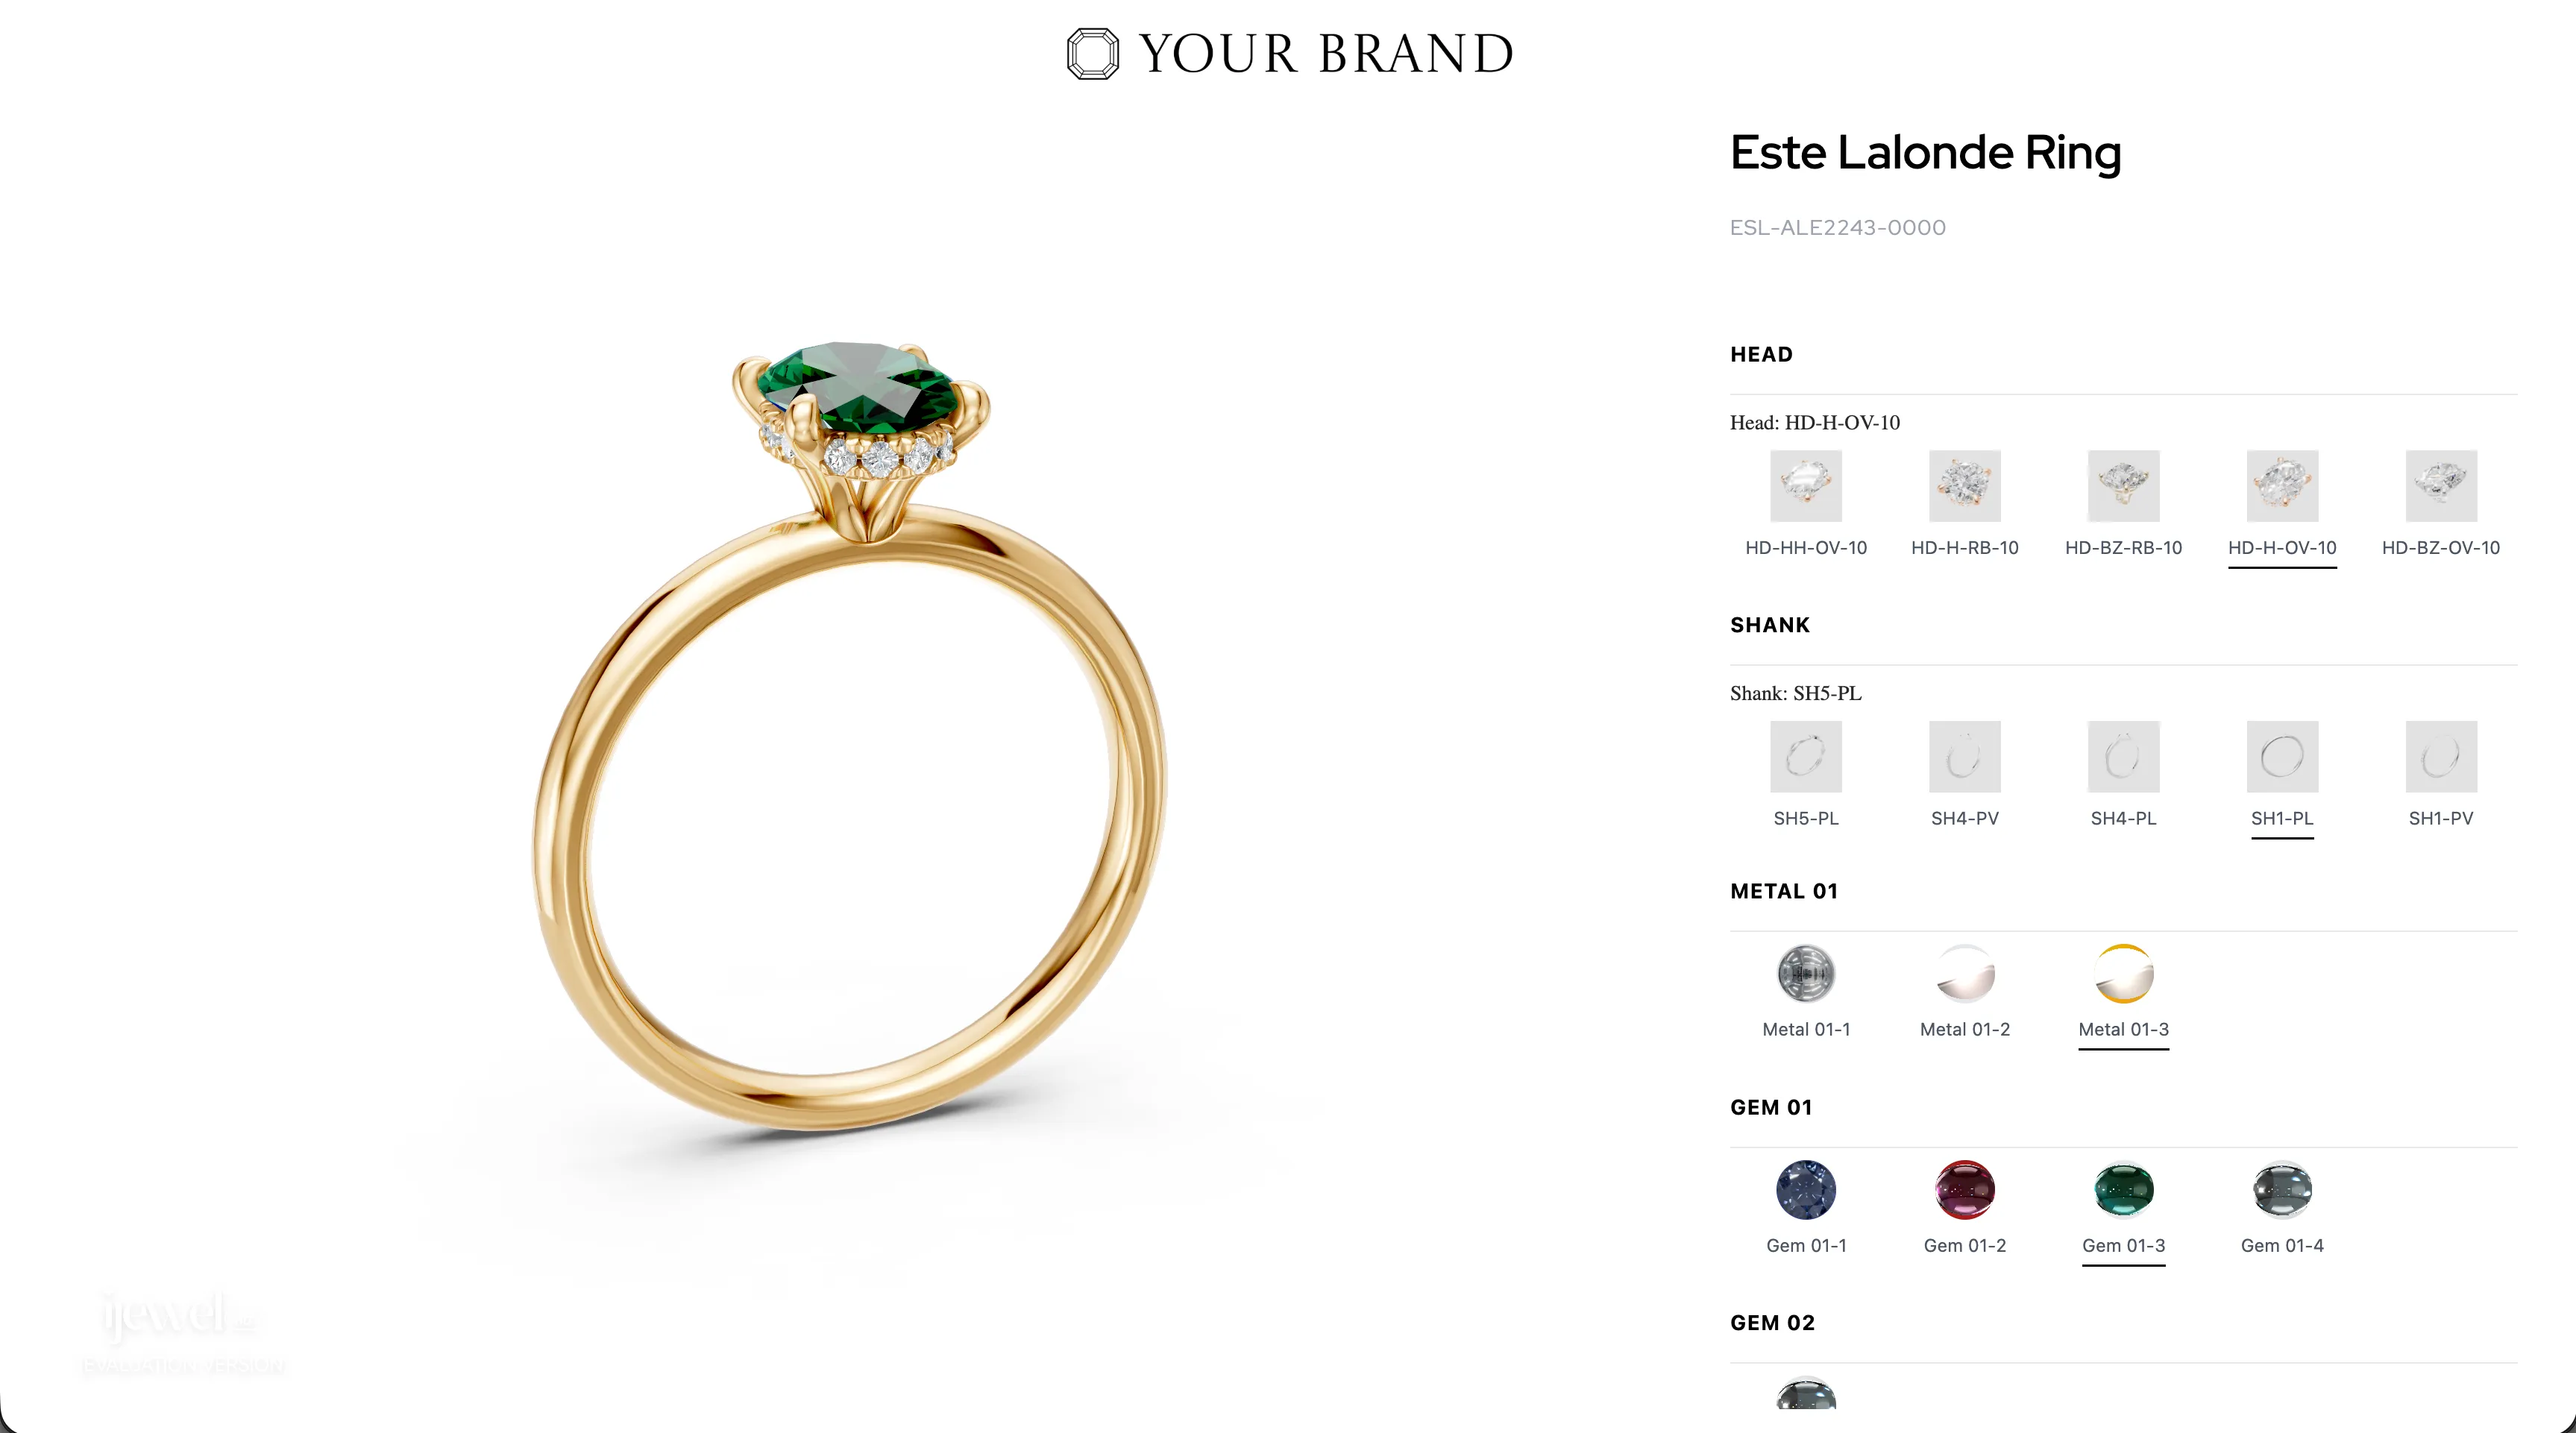
Task: Apply Metal 01-1 platinum swatch
Action: (1806, 974)
